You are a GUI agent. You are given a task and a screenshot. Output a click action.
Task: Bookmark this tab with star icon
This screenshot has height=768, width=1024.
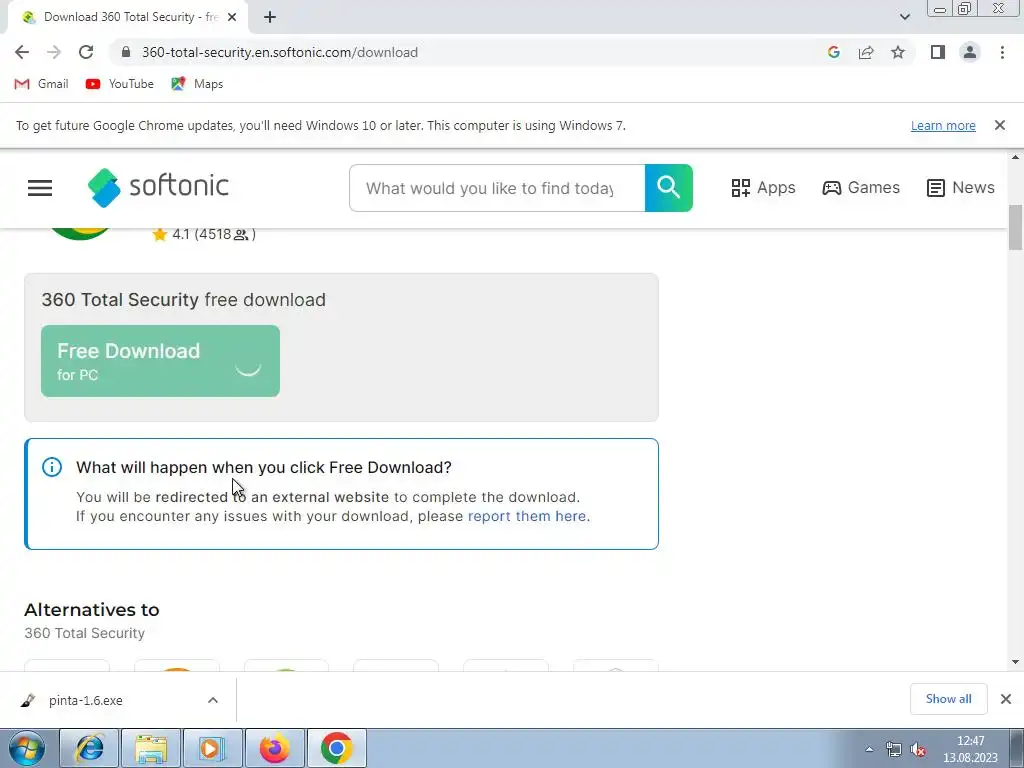[898, 52]
